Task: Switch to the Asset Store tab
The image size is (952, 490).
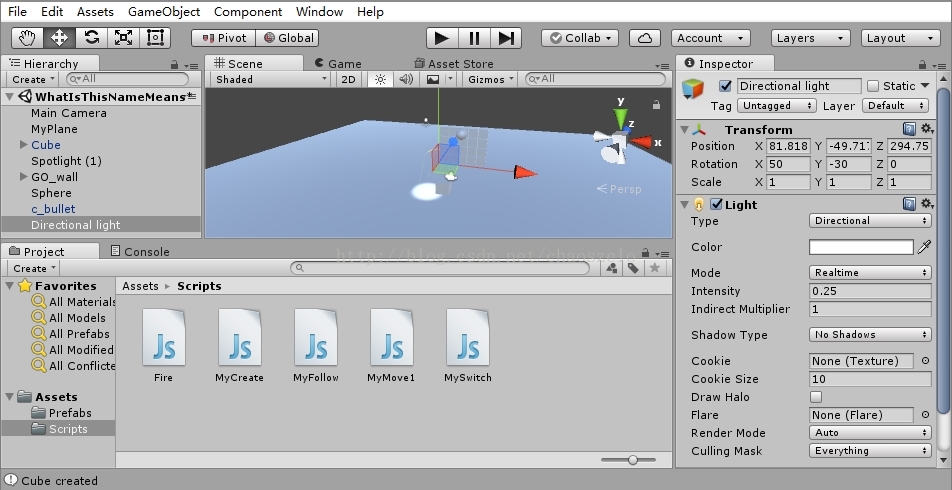Action: point(454,64)
